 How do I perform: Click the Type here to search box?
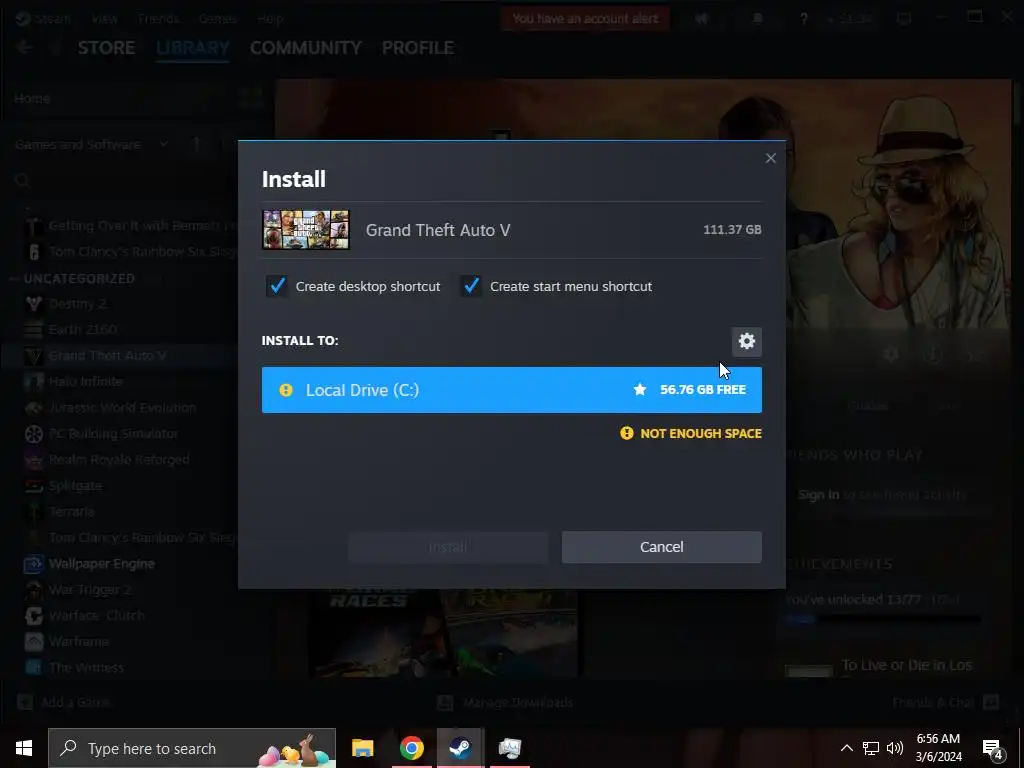pos(192,748)
